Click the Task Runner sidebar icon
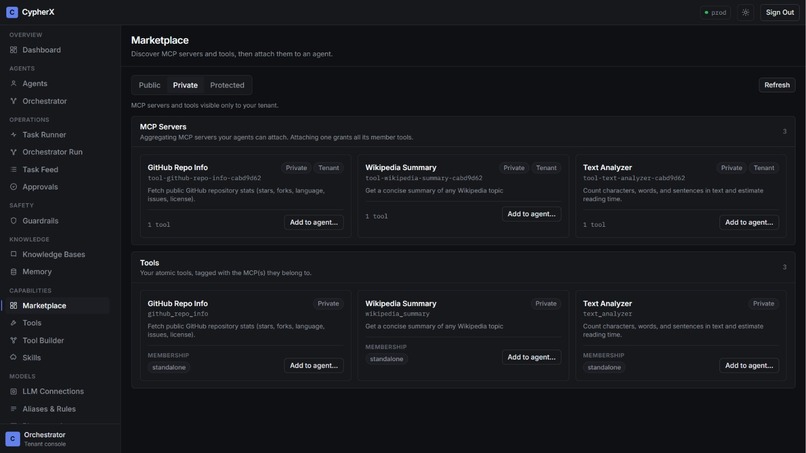The height and width of the screenshot is (453, 806). pos(13,135)
